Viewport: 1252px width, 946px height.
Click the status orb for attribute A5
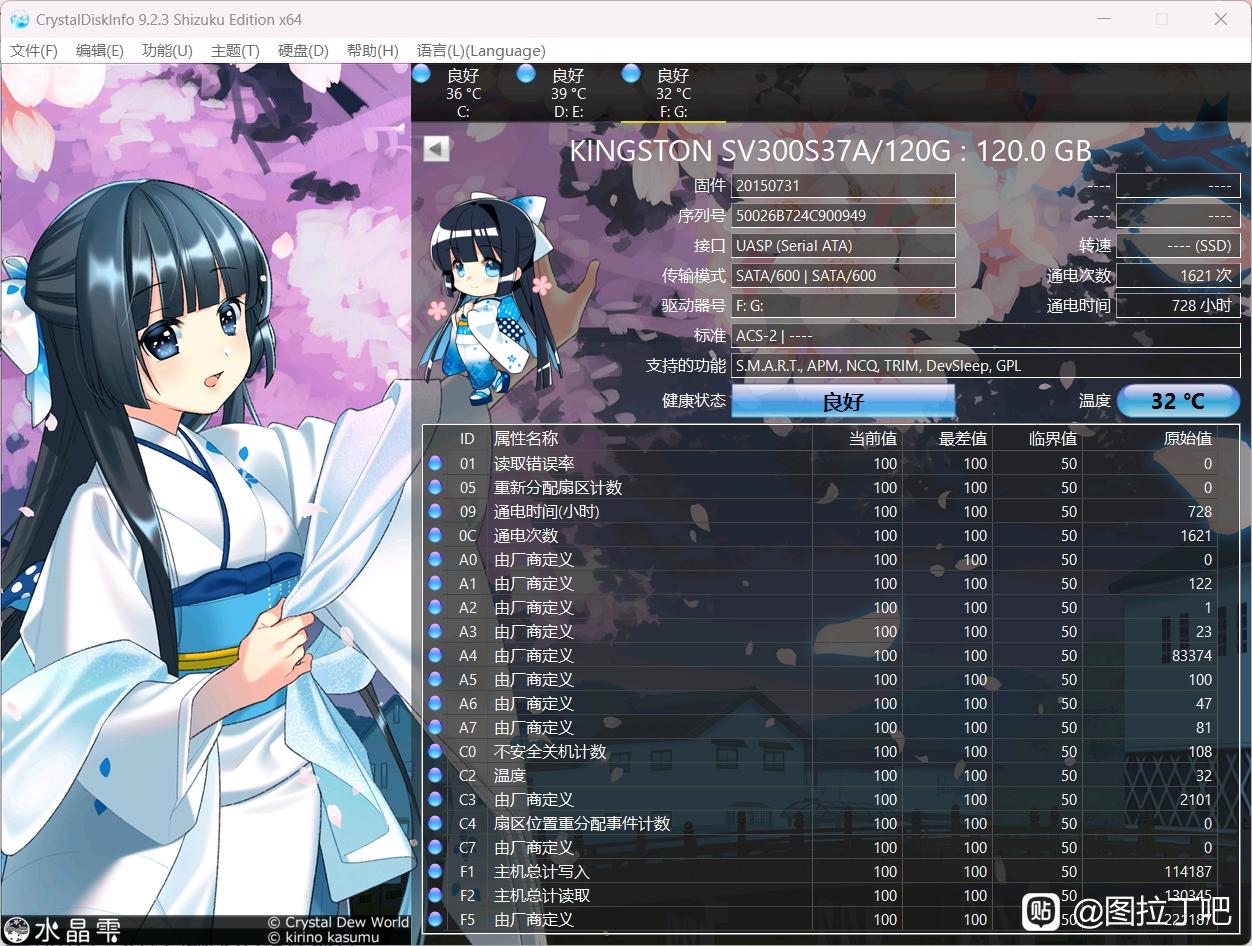pyautogui.click(x=435, y=679)
